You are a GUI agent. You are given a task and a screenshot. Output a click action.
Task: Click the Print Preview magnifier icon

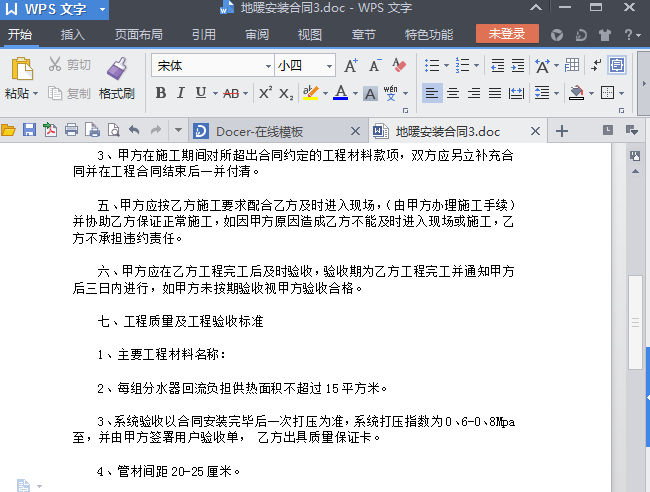pos(114,130)
